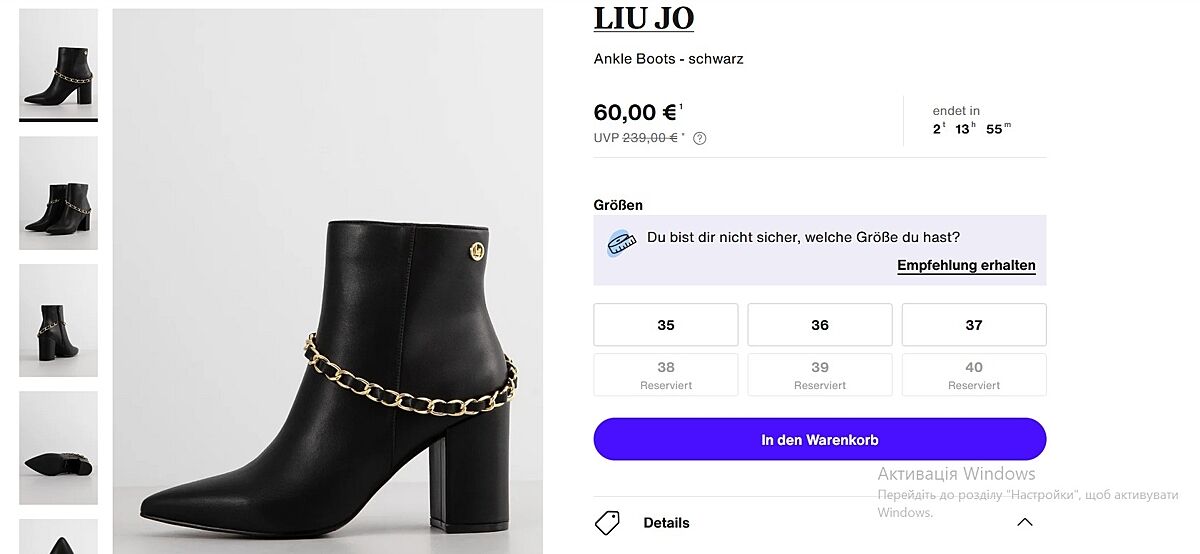Show the boot sole thumbnail
Viewport: 1200px width, 554px height.
click(x=59, y=447)
